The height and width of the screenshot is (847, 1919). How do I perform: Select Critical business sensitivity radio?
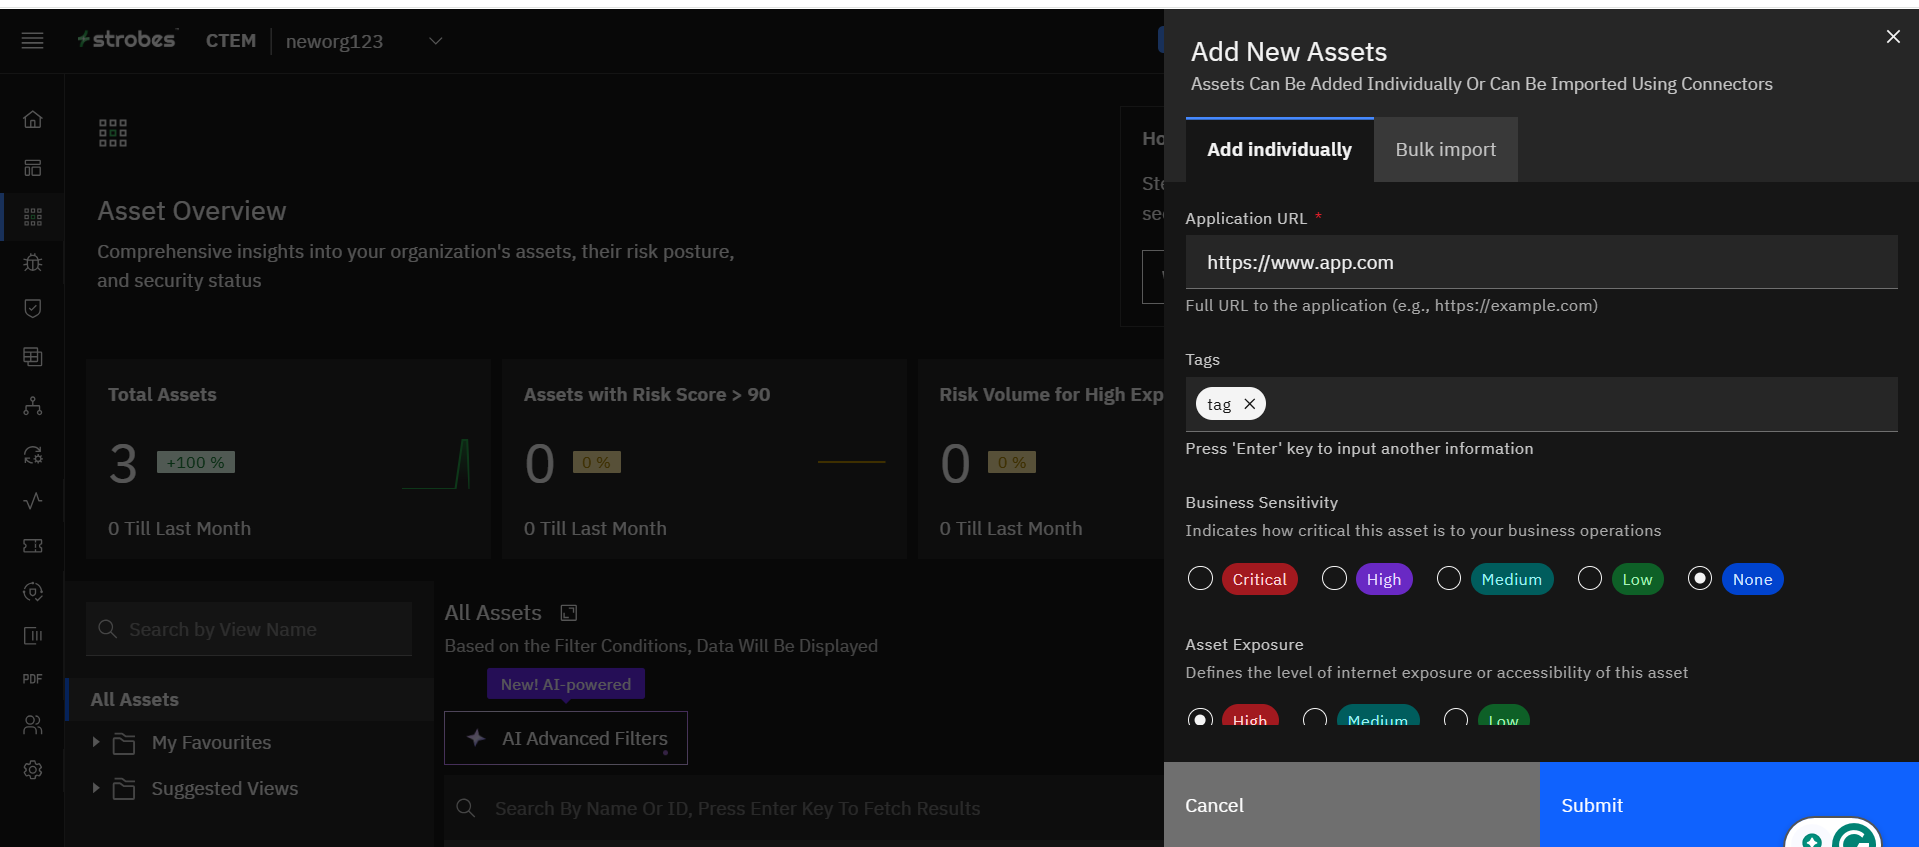coord(1200,579)
